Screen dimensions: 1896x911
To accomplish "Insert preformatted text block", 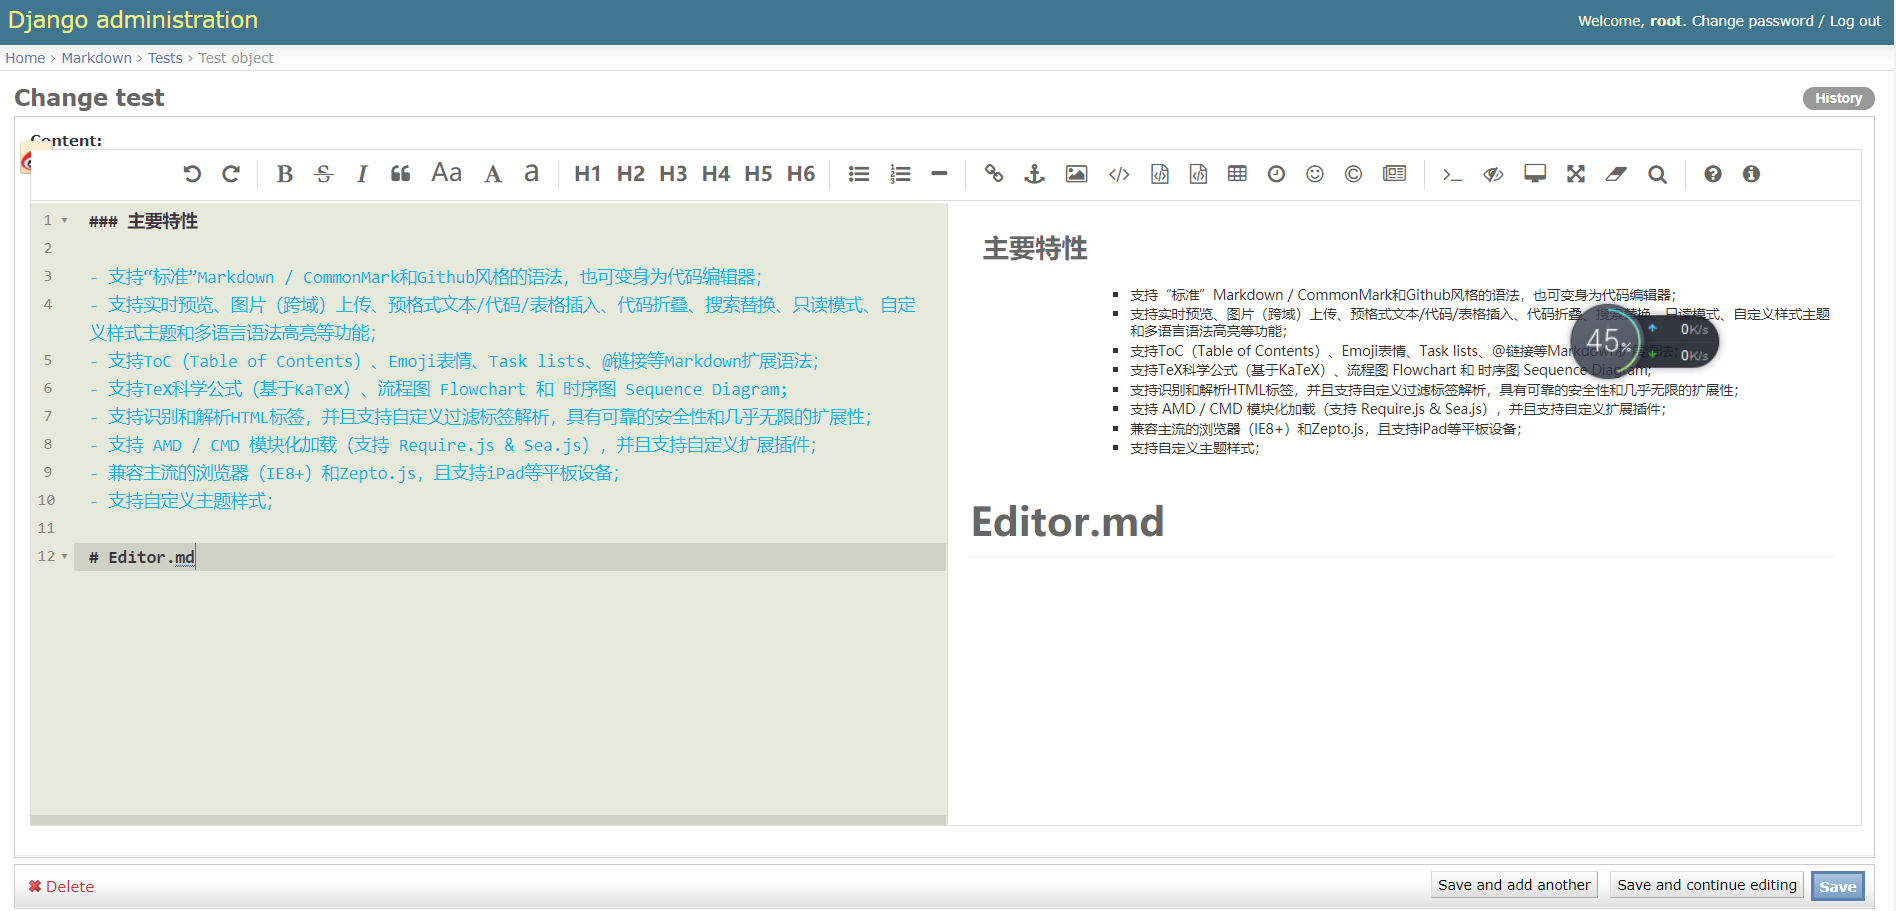I will click(x=1160, y=174).
